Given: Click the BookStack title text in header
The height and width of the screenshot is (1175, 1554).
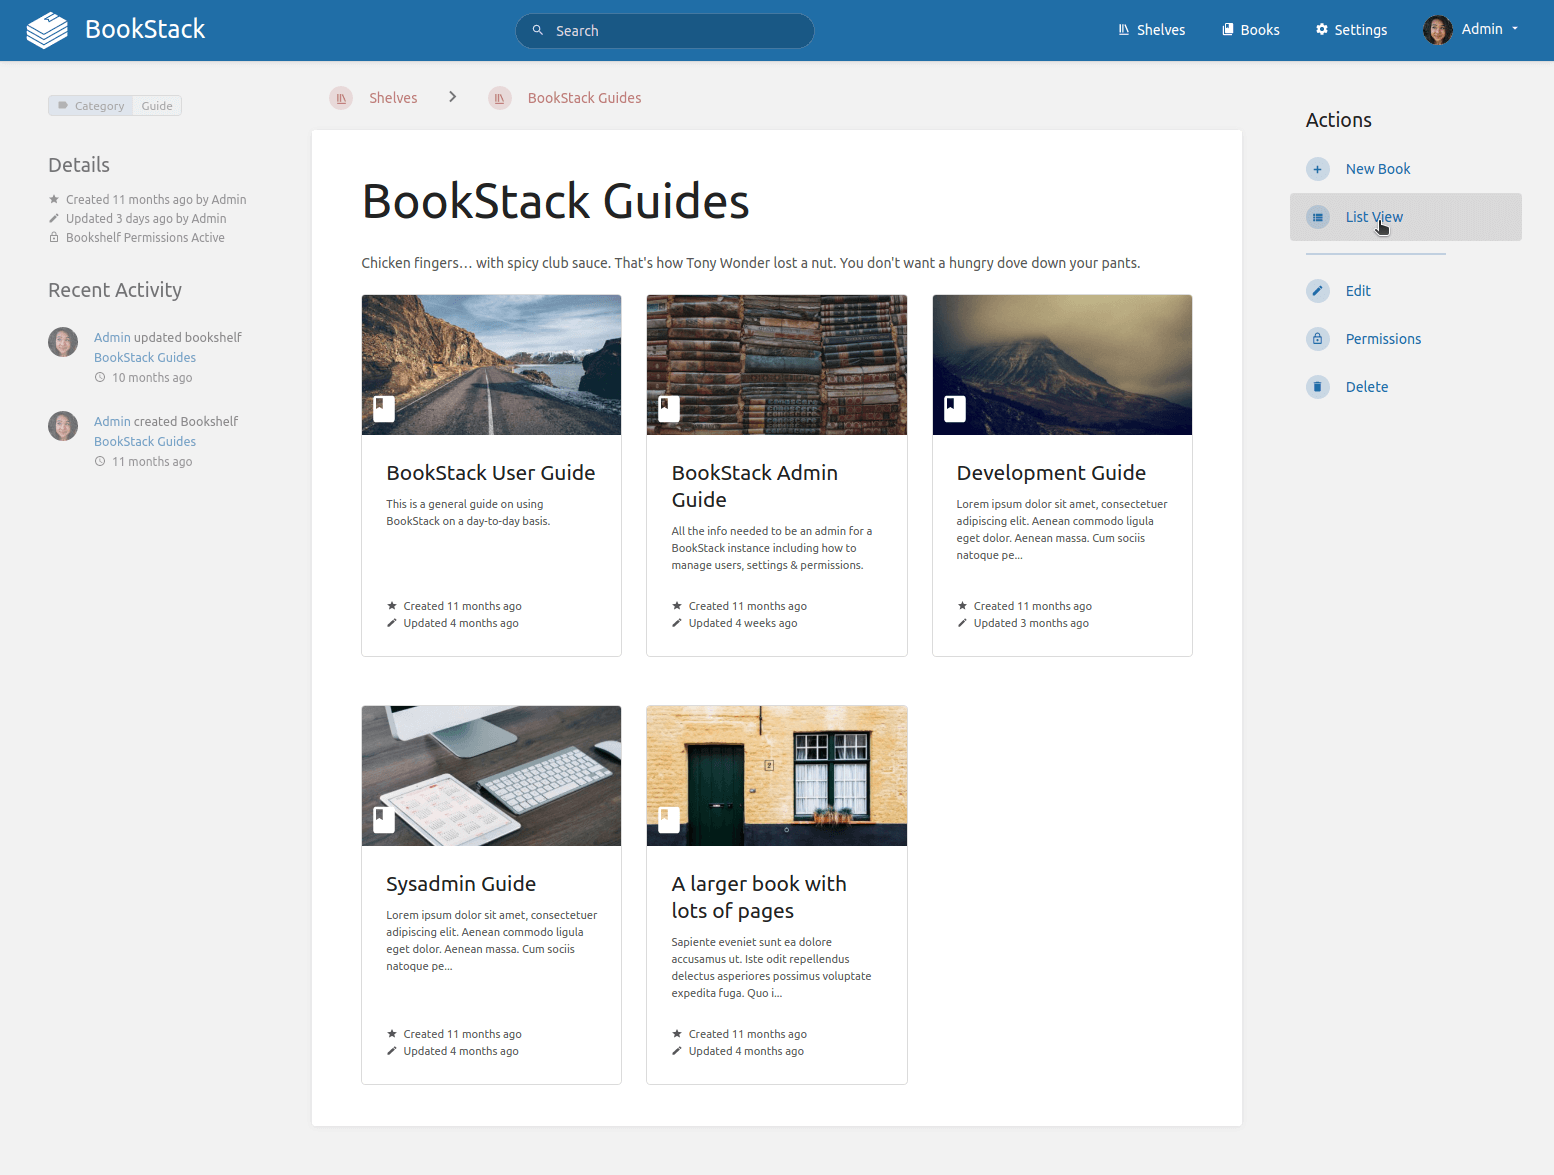Looking at the screenshot, I should [x=145, y=29].
